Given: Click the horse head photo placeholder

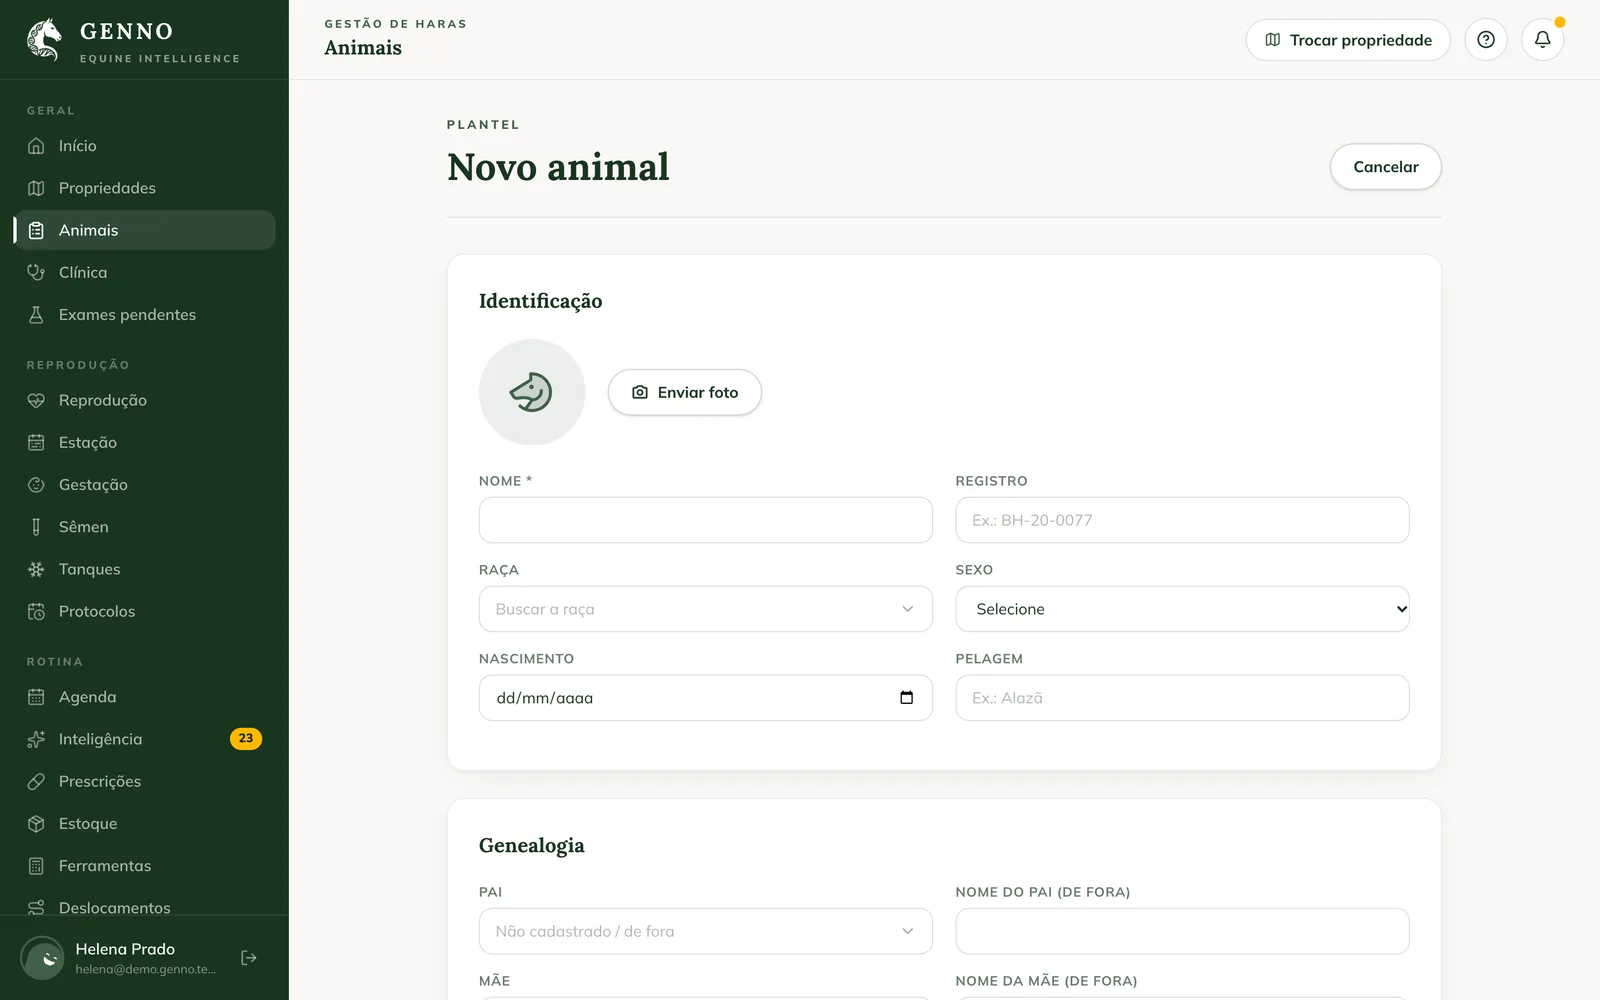Looking at the screenshot, I should point(532,392).
